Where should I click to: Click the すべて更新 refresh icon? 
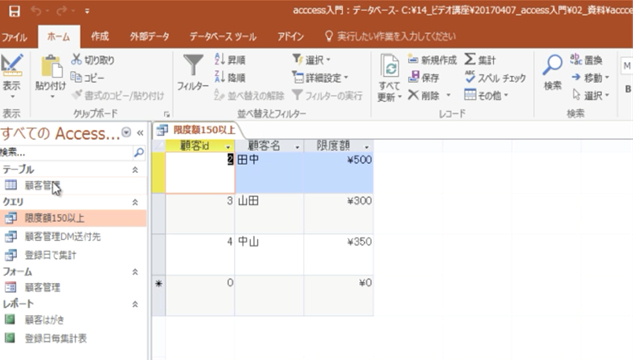point(389,66)
